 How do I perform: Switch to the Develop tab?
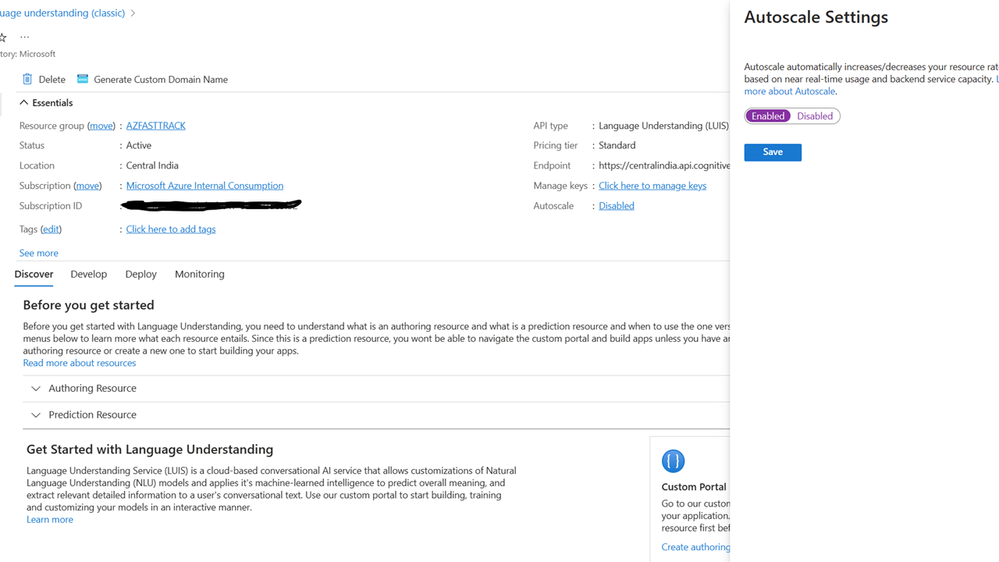(89, 274)
